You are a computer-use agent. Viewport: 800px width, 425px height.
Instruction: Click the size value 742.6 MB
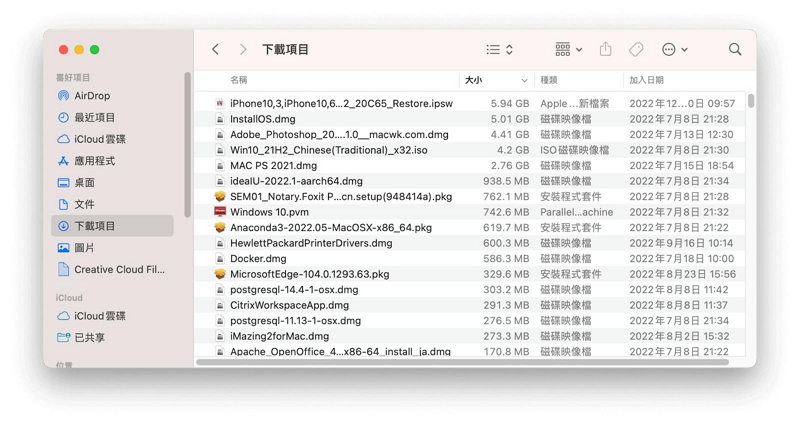pyautogui.click(x=506, y=212)
